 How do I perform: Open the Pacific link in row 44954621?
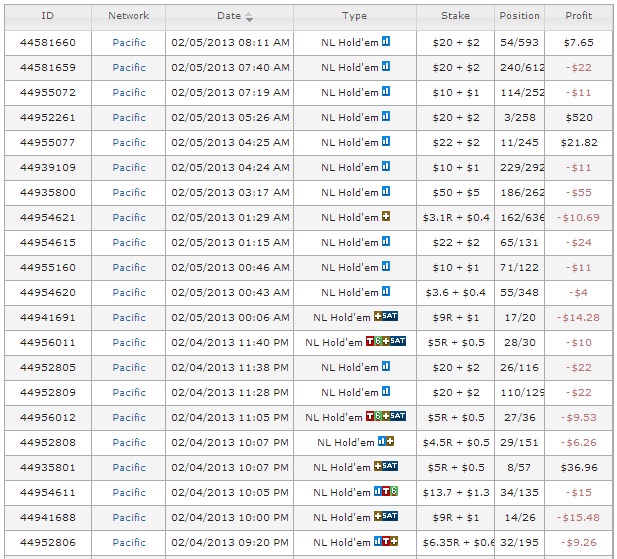tap(129, 218)
